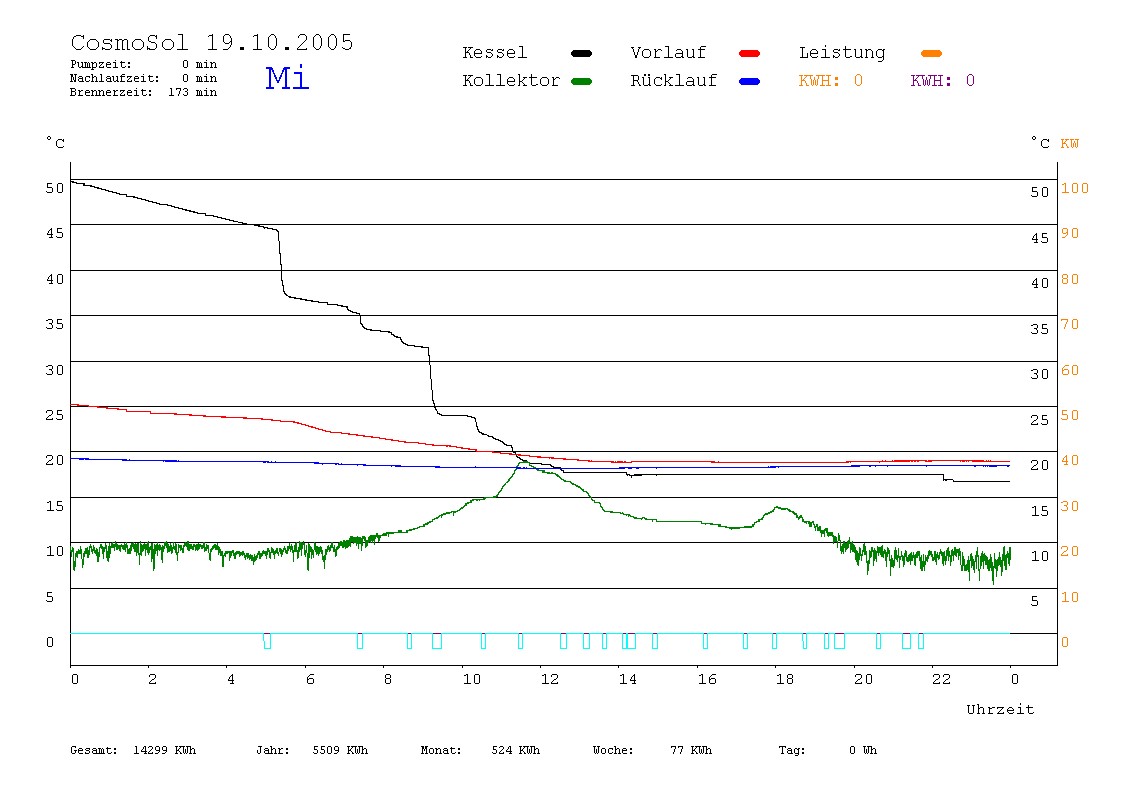Click the orange "100" on the KW axis

click(1075, 188)
